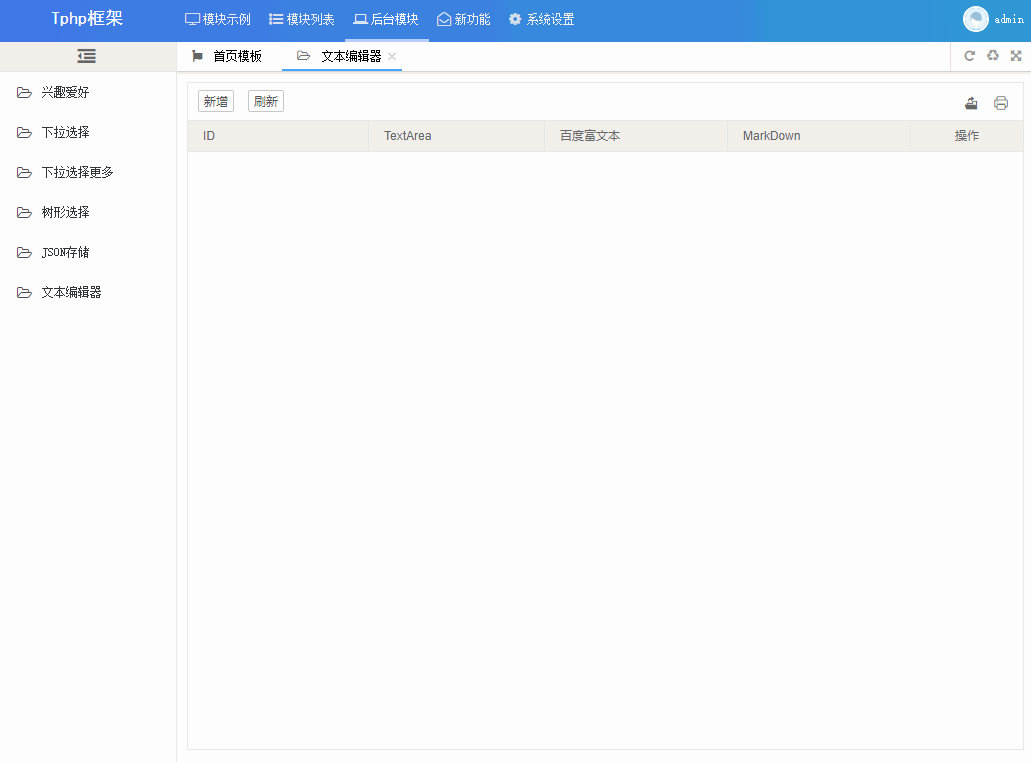Screen dimensions: 1031x762
Task: Click the folder icon beside 下拉选择
Action: pyautogui.click(x=24, y=133)
